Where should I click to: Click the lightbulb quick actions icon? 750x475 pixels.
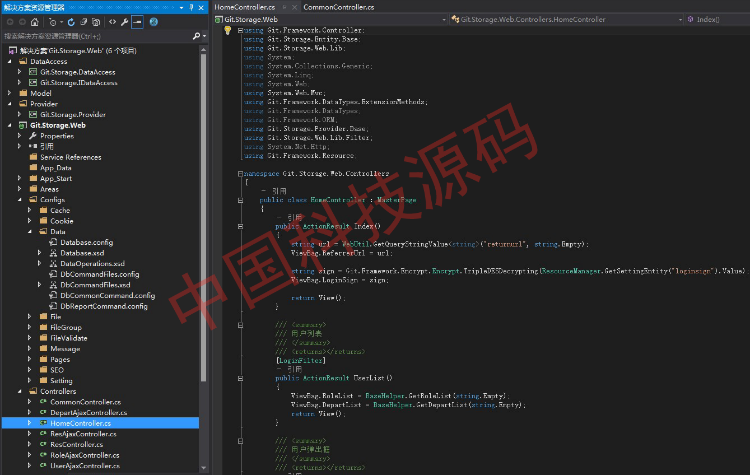(x=228, y=31)
